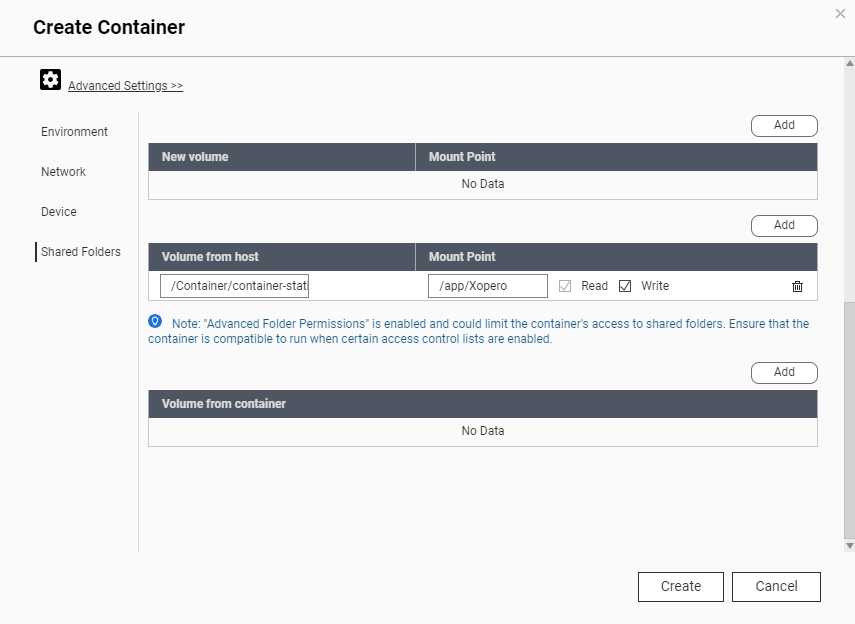Cancel container creation
This screenshot has height=624, width=855.
coord(776,587)
